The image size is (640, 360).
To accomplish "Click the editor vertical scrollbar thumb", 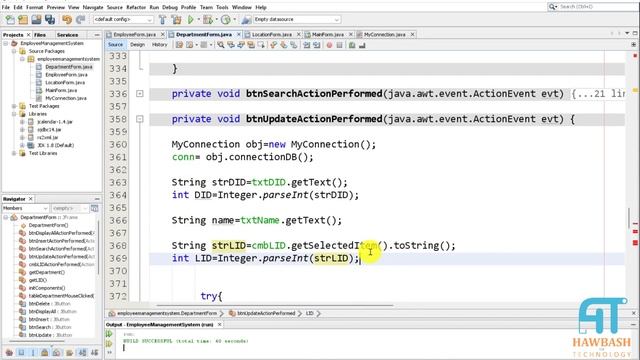I will 629,219.
